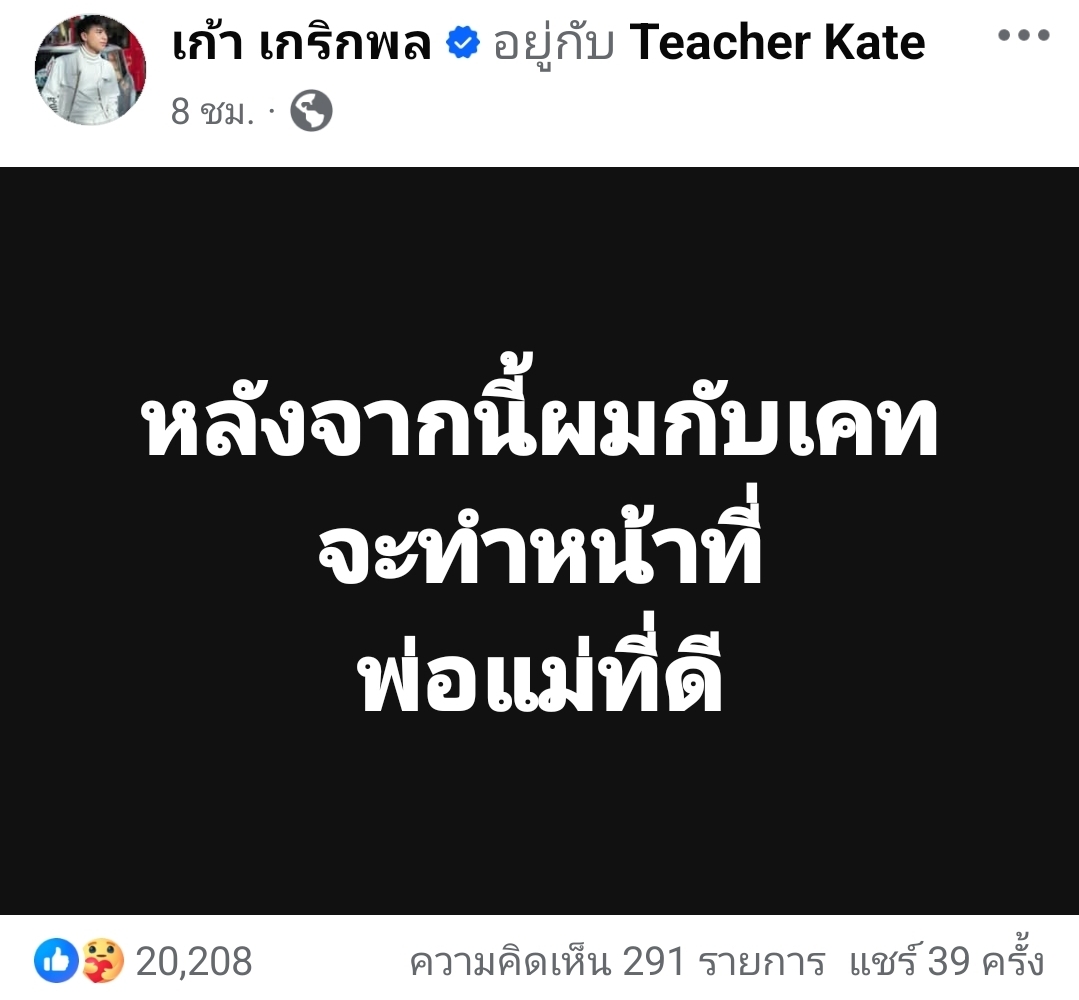Image resolution: width=1079 pixels, height=1000 pixels.
Task: Open the tagged Teacher Kate profile
Action: [x=777, y=43]
